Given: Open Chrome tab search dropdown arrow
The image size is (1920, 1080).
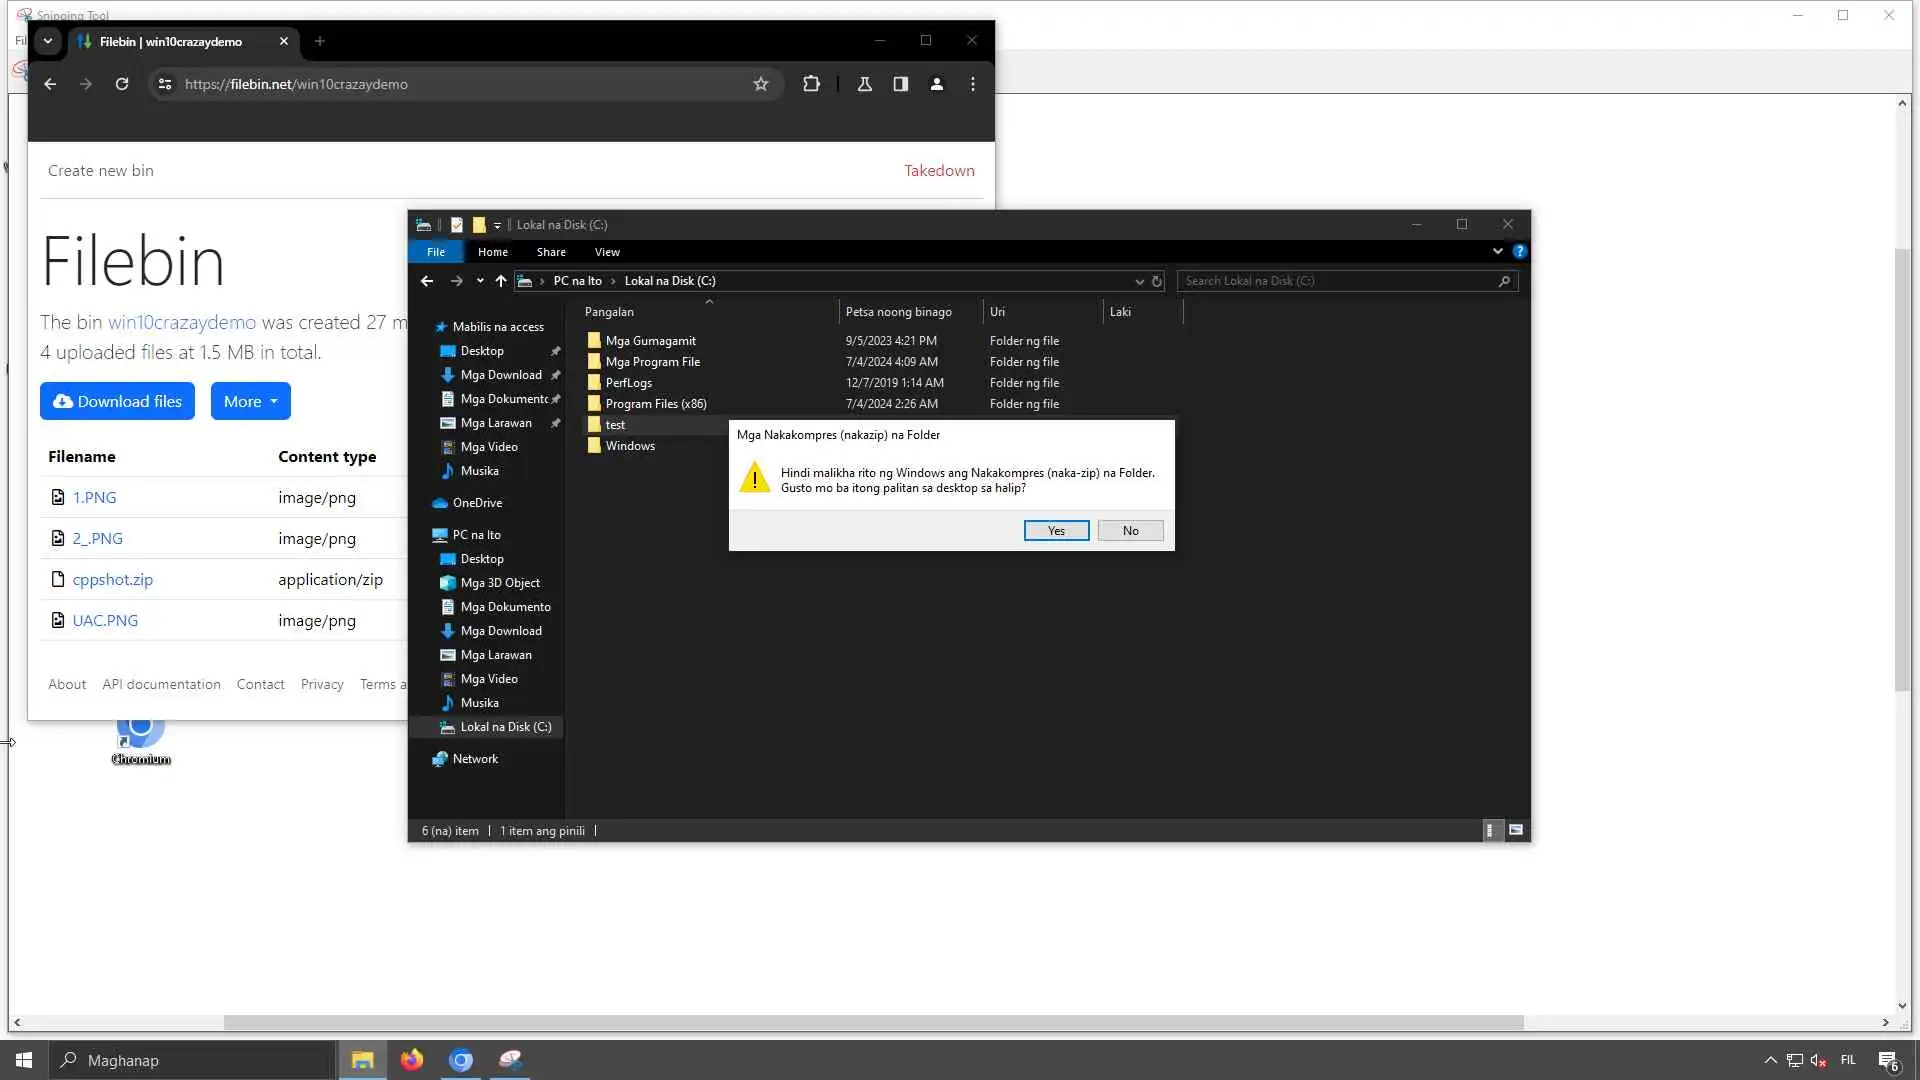Looking at the screenshot, I should 47,41.
